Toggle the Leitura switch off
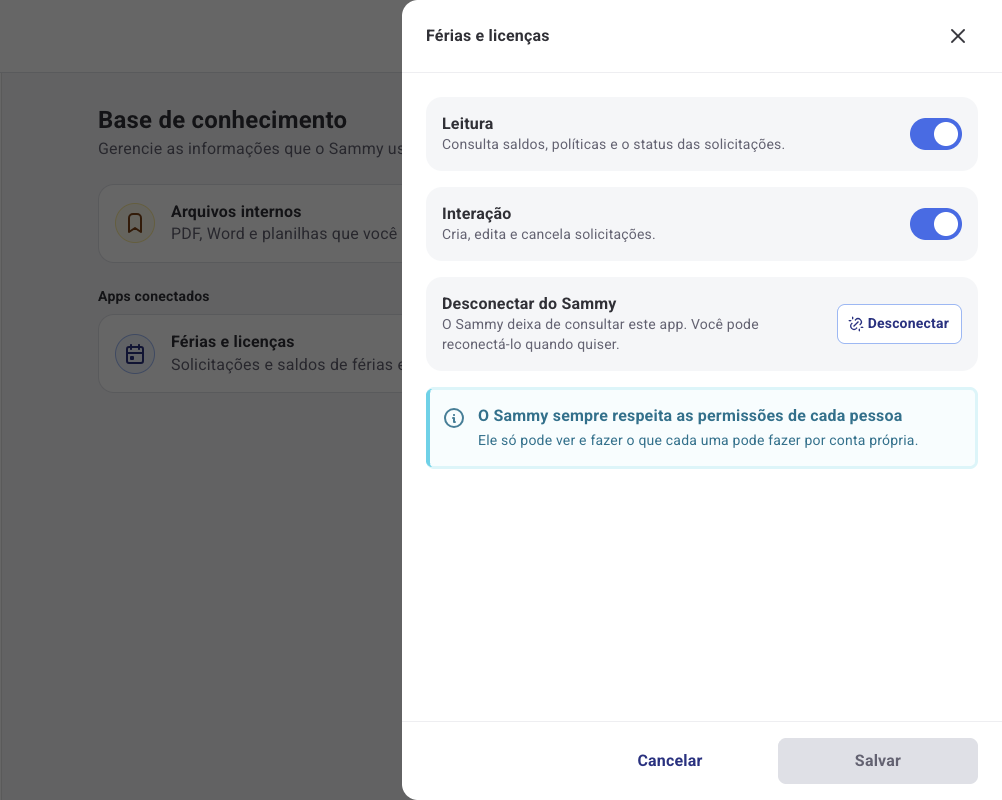Screen dimensions: 1002x800 [936, 134]
